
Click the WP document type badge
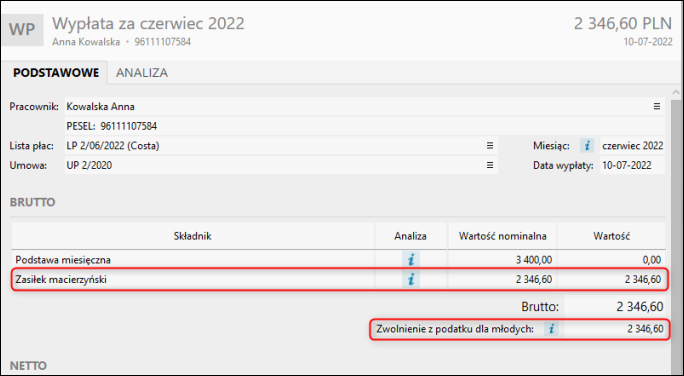(x=23, y=30)
